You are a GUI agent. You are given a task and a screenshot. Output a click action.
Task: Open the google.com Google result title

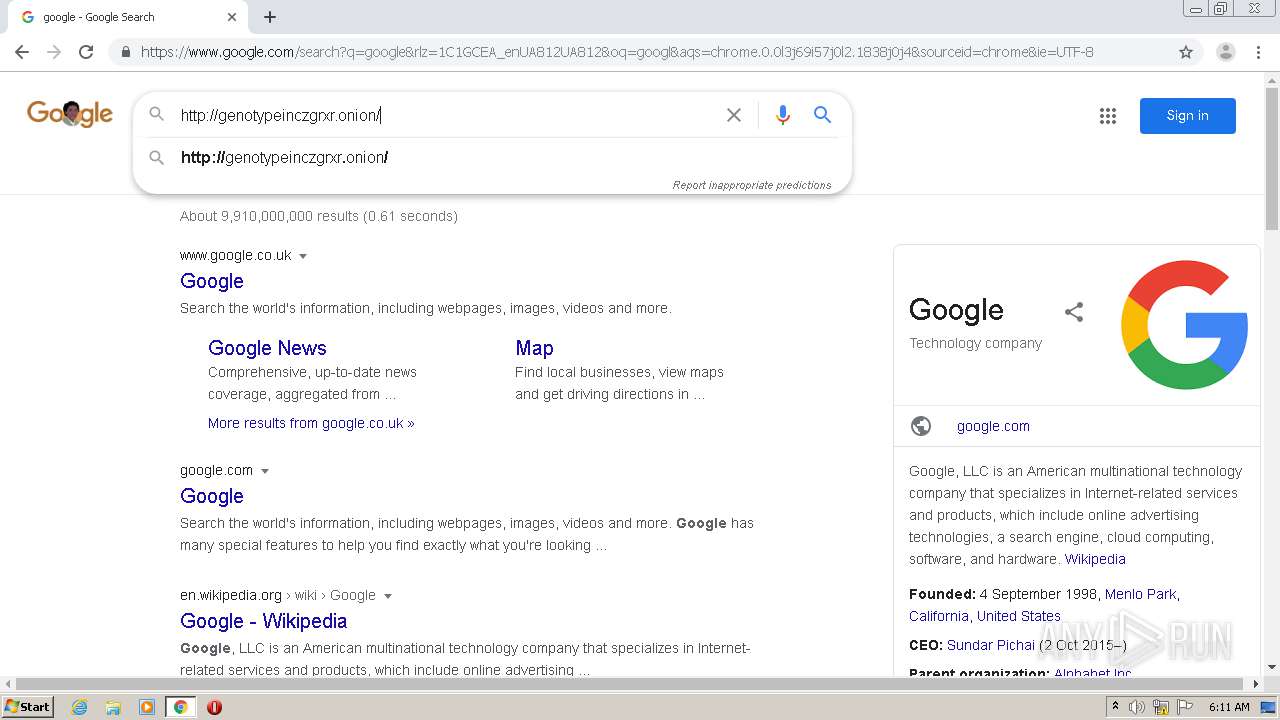tap(212, 496)
